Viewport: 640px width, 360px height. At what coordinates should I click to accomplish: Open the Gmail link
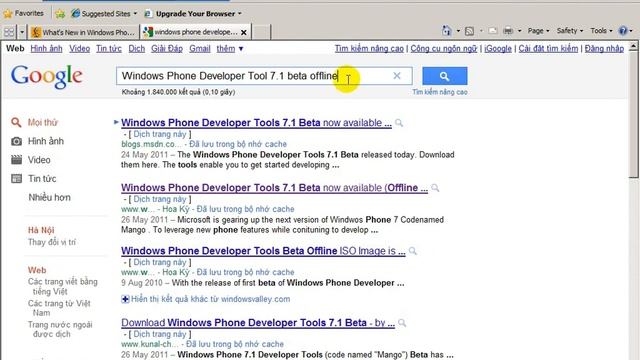200,49
